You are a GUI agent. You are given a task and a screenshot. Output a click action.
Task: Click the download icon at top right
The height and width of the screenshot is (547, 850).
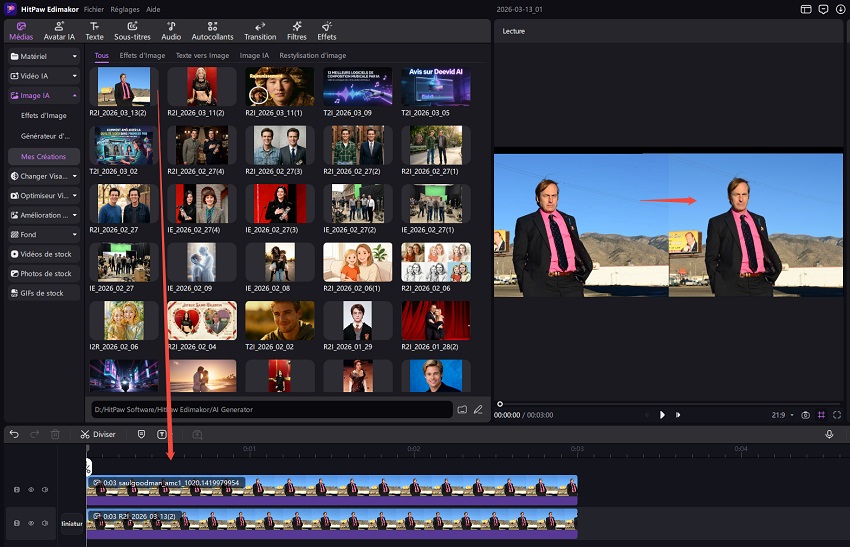(840, 9)
